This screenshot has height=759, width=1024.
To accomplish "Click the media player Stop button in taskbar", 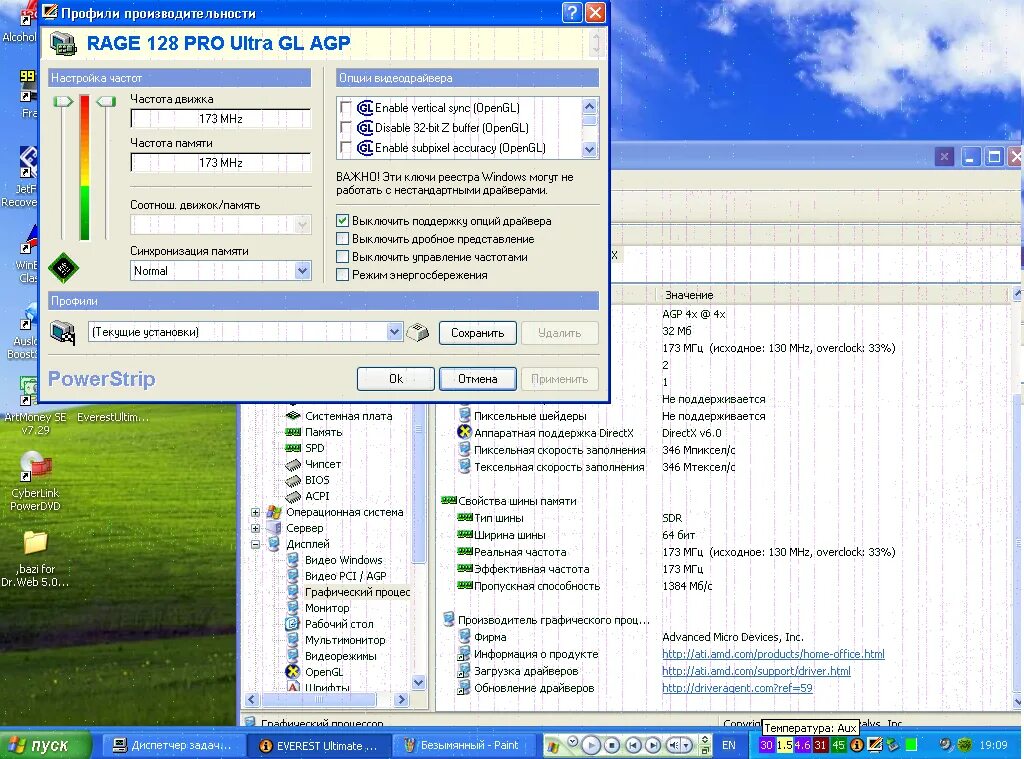I will (x=612, y=745).
